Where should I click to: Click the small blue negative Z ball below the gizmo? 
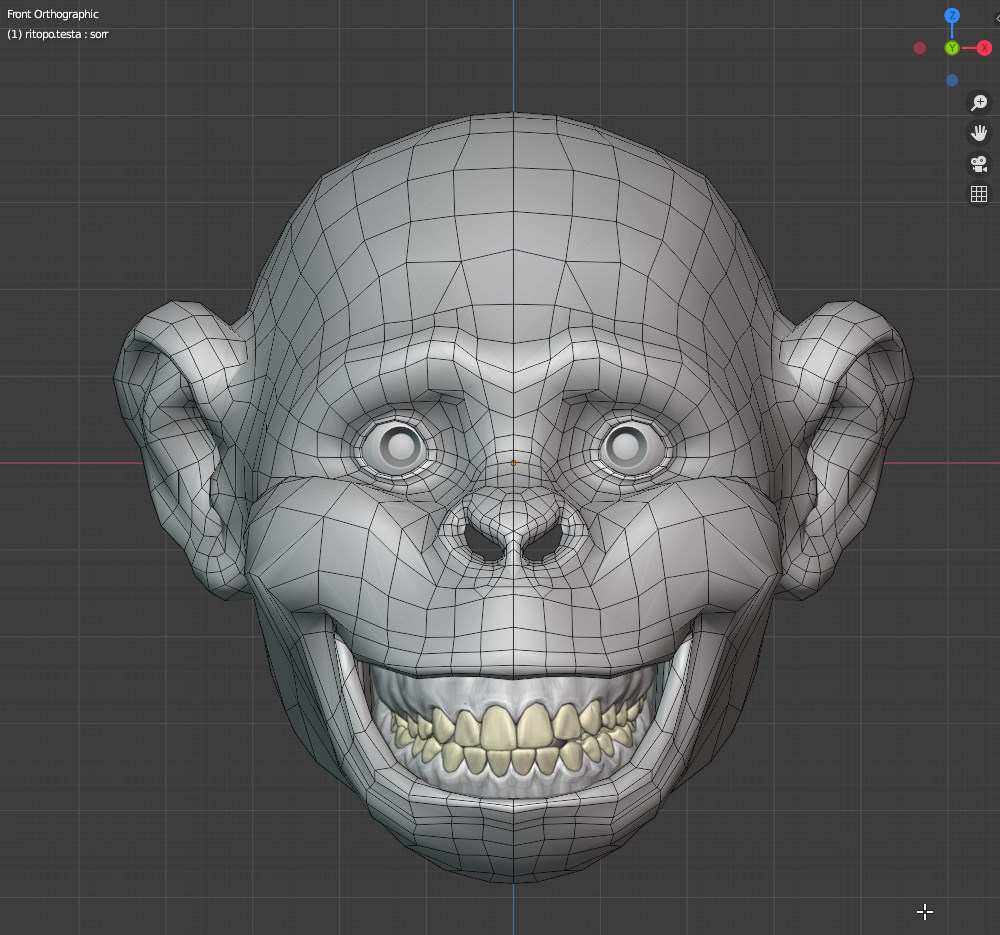click(x=951, y=80)
